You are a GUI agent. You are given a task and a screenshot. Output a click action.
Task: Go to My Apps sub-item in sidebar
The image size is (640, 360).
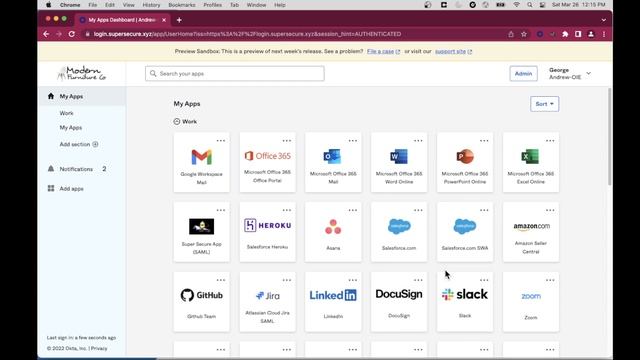pos(71,127)
